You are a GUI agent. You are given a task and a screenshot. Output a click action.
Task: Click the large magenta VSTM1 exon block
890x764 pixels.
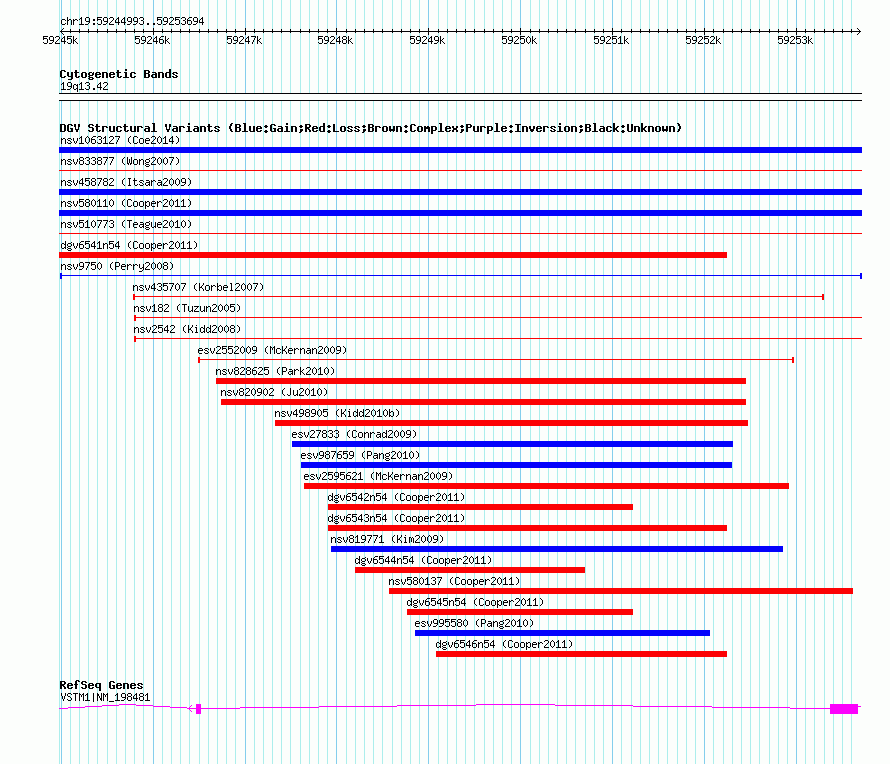pos(844,708)
